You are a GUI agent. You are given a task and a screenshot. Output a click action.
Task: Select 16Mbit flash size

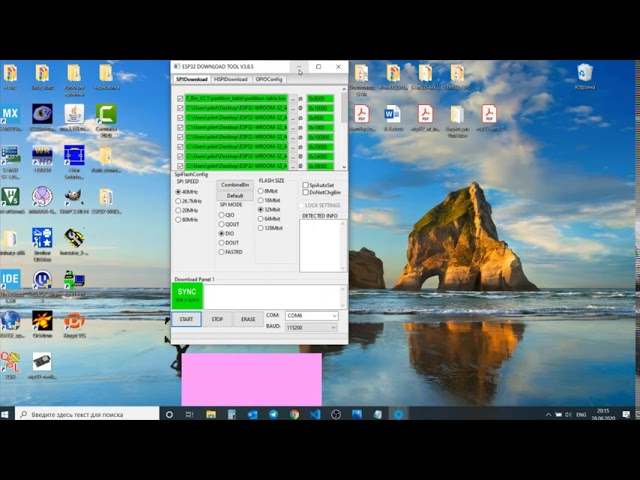(269, 200)
